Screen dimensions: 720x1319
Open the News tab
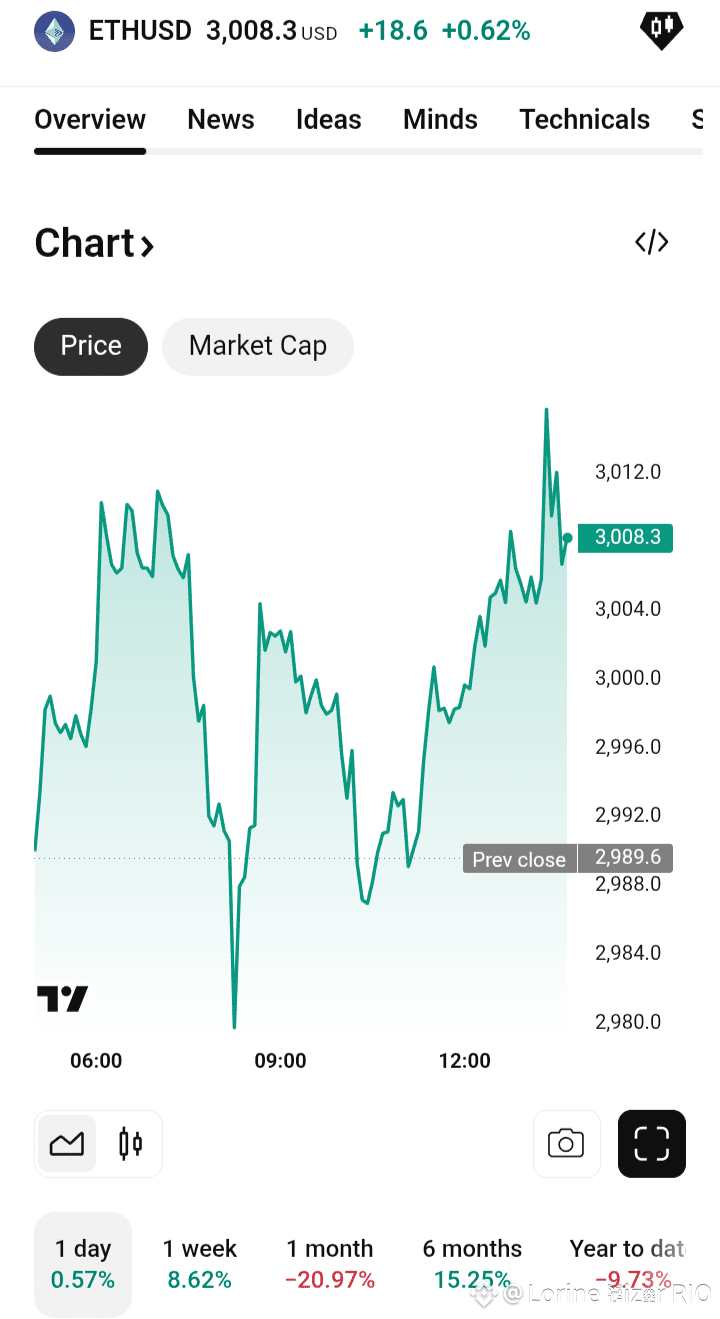point(221,120)
